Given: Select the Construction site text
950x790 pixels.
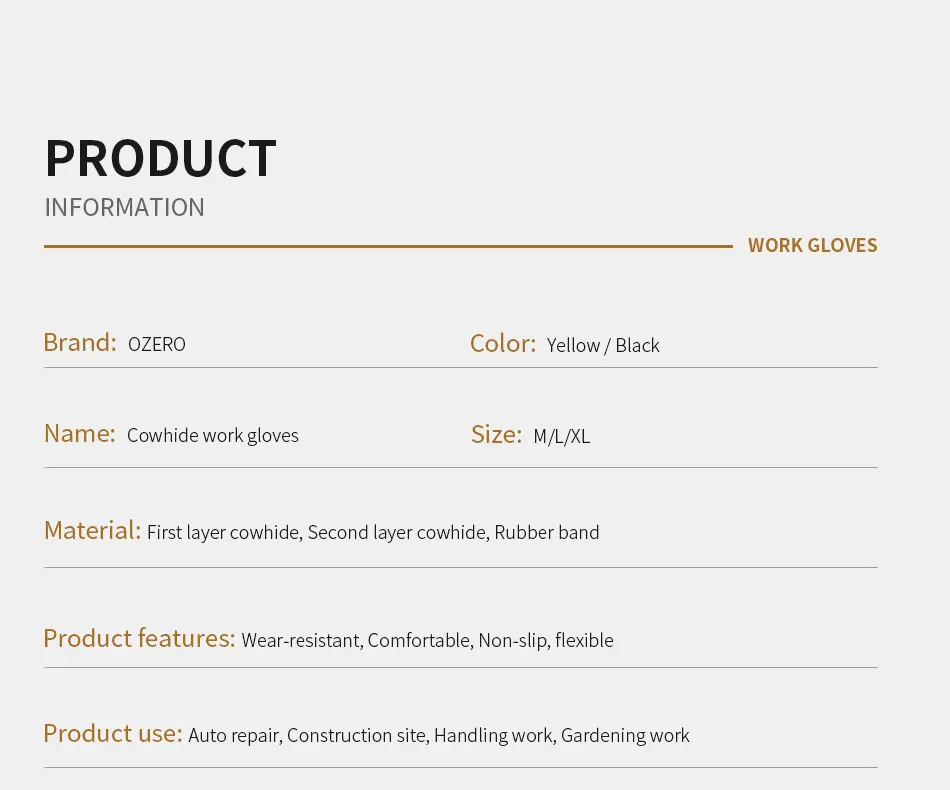Looking at the screenshot, I should [356, 735].
